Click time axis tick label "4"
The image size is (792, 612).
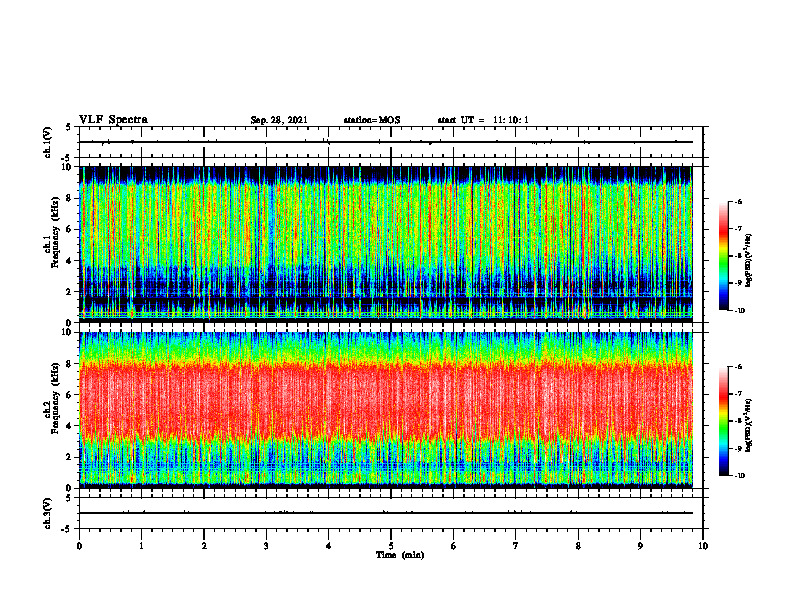[329, 546]
